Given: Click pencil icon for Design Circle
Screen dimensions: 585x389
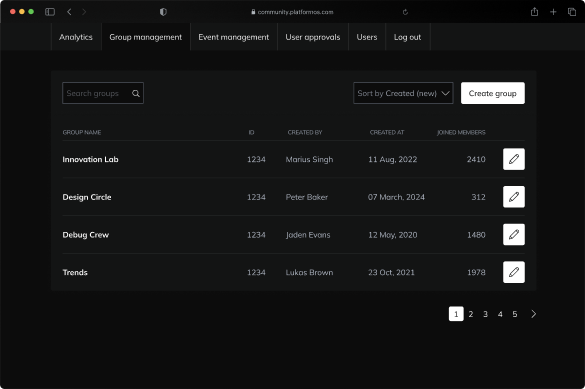Looking at the screenshot, I should (514, 197).
